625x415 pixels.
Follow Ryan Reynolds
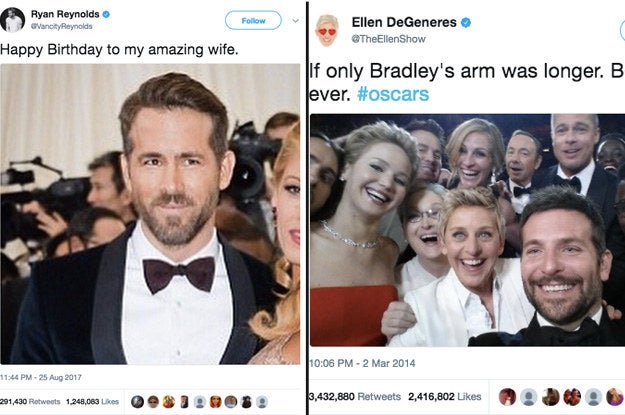pos(253,20)
